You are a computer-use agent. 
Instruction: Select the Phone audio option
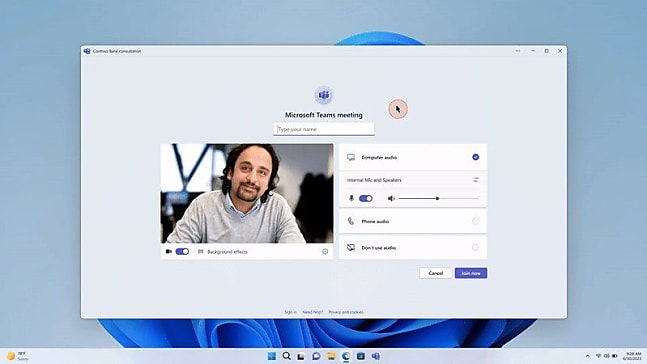pyautogui.click(x=413, y=221)
